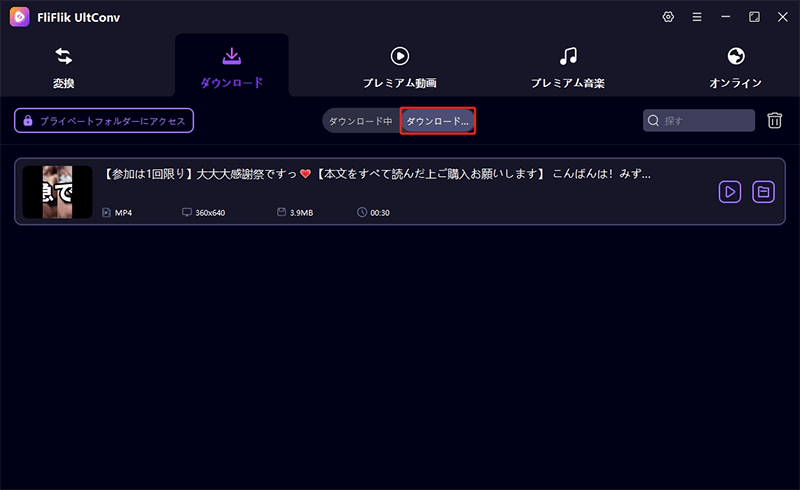Open the プレミアム動画 tab

click(x=399, y=66)
